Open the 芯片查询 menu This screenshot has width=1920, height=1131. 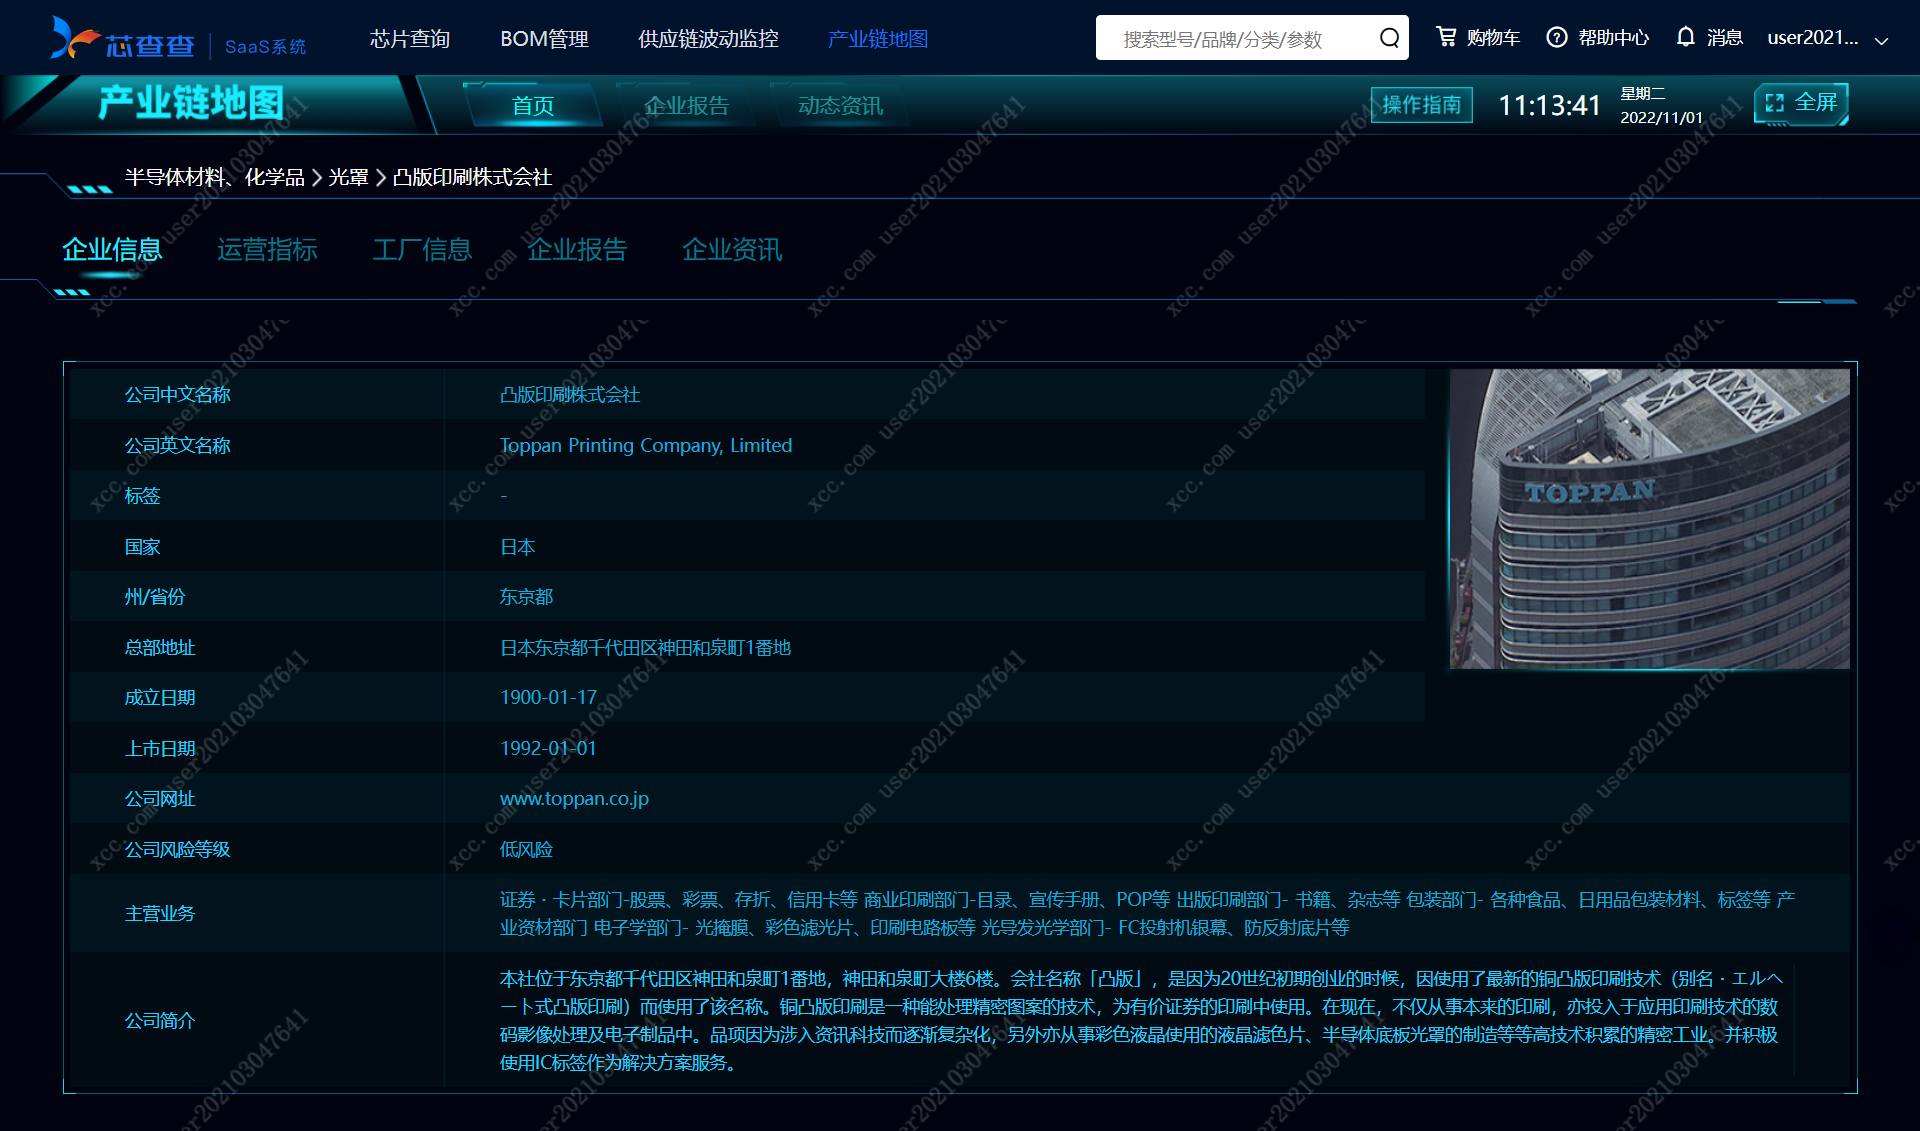[x=410, y=39]
